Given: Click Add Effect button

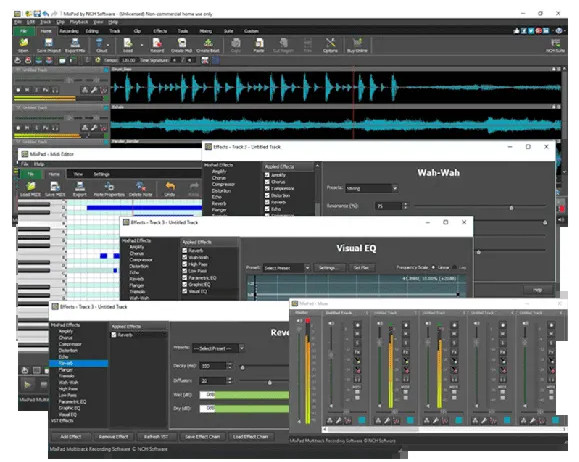Looking at the screenshot, I should click(71, 437).
